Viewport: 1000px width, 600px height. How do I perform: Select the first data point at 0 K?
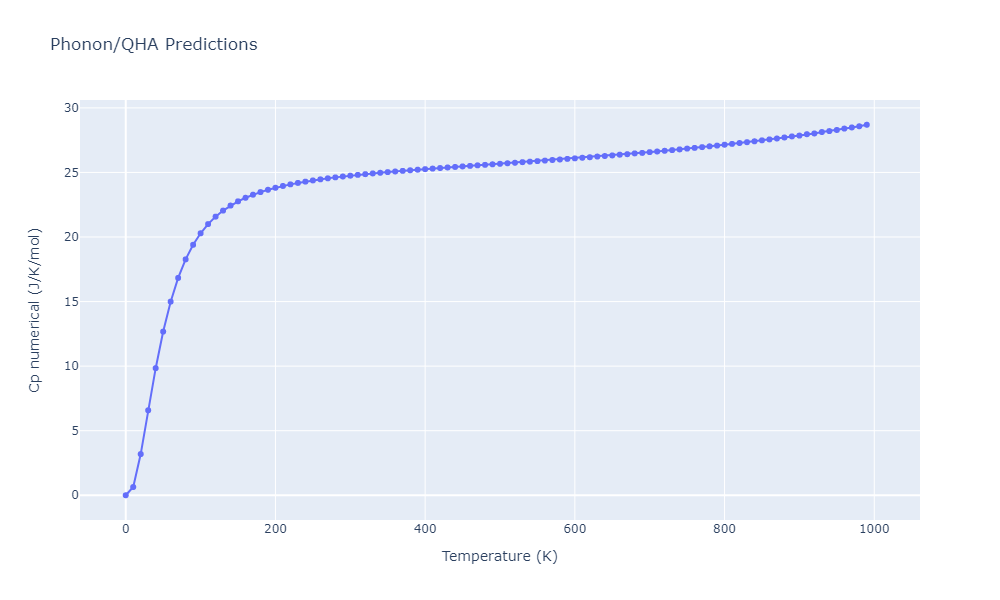point(125,495)
